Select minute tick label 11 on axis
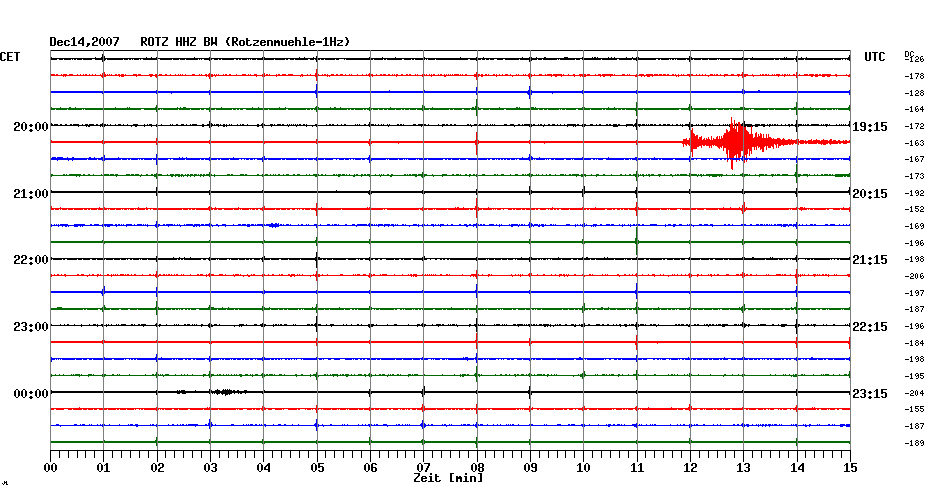Screen dimensions: 930x494 coord(637,467)
